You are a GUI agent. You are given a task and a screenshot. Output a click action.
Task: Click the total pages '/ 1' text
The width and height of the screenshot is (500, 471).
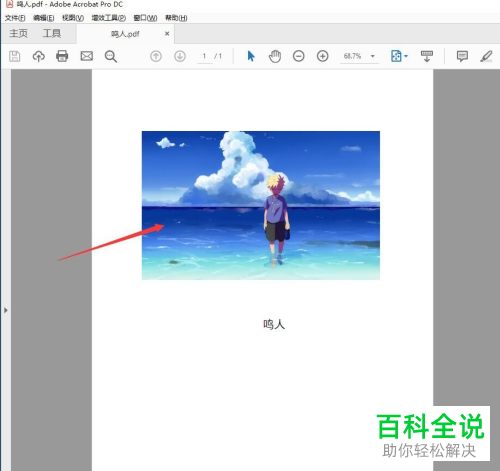coord(218,56)
